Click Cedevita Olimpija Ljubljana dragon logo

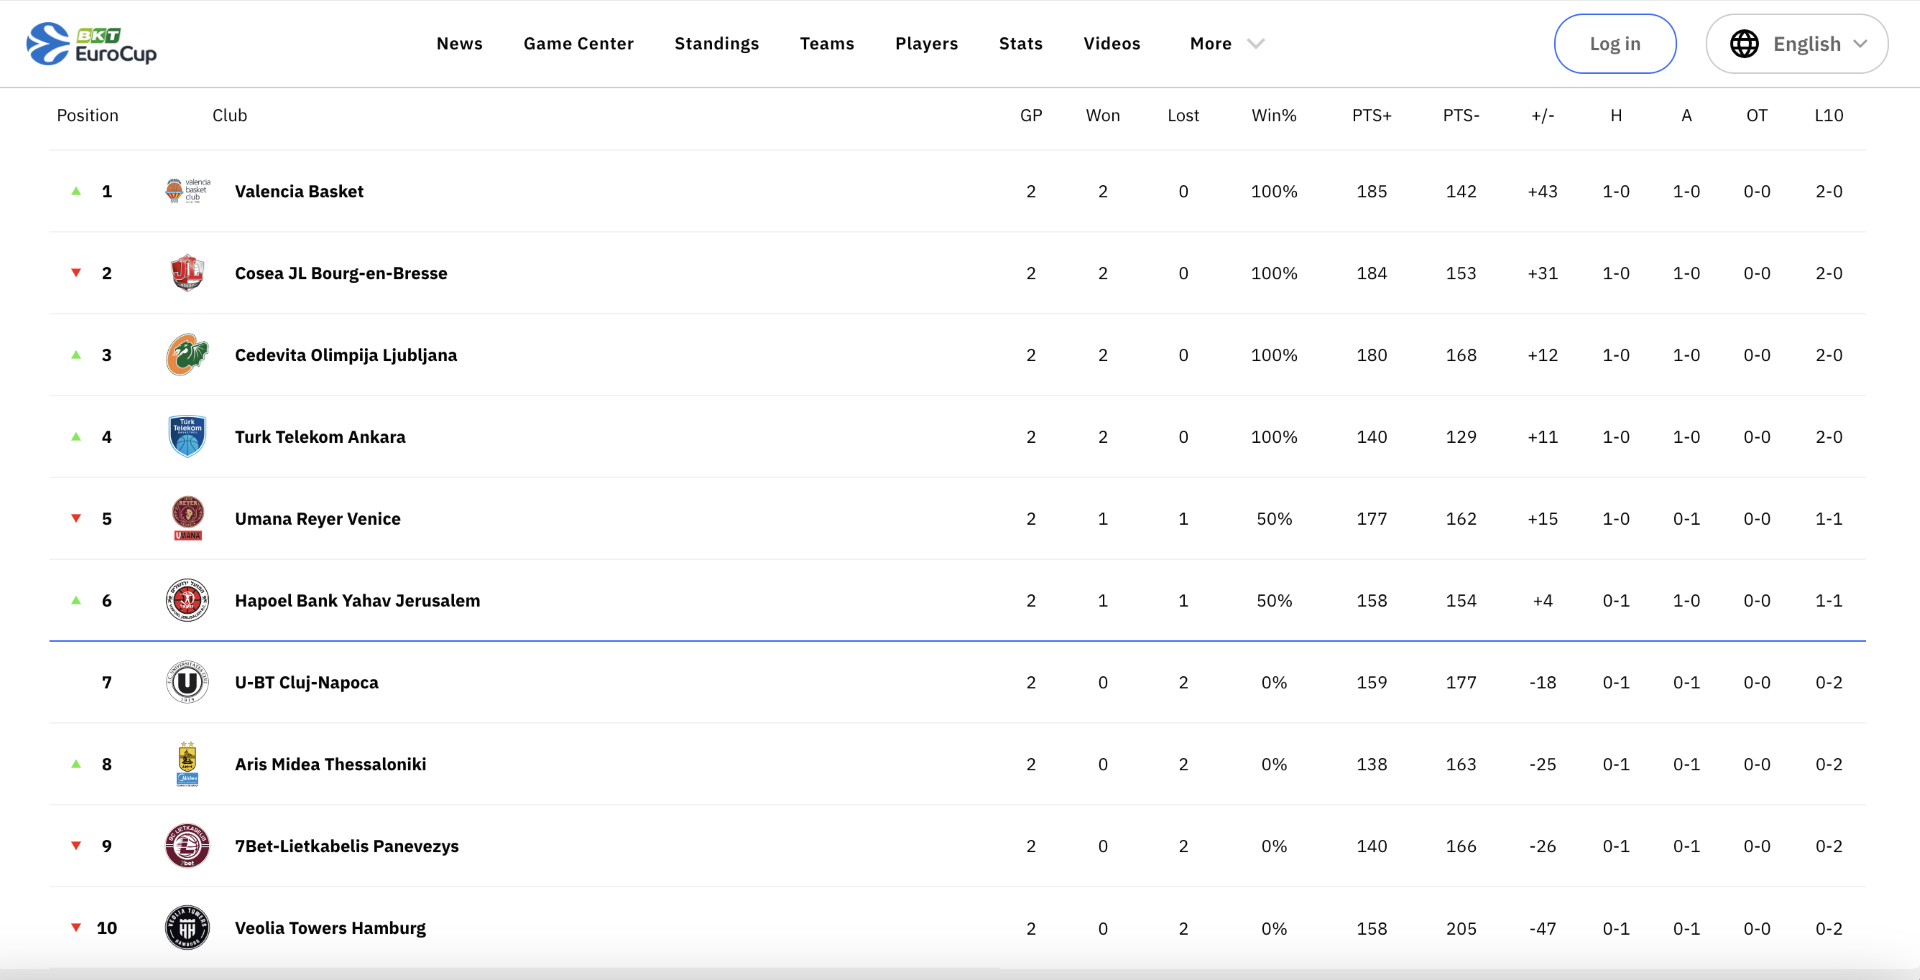click(187, 355)
